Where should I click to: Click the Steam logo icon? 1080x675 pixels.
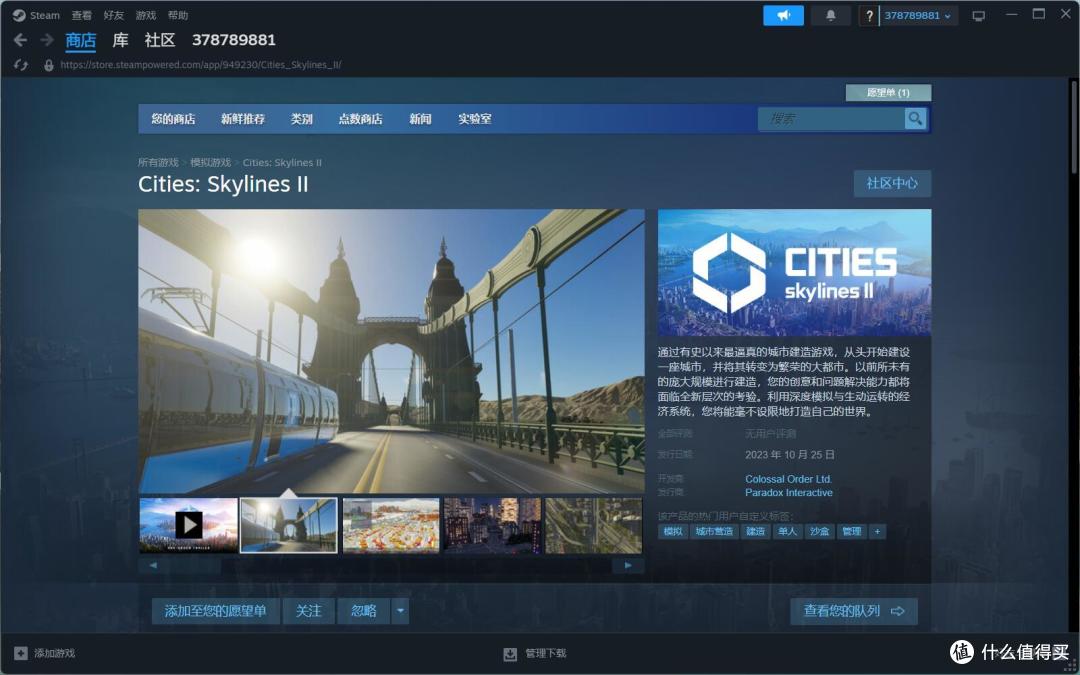(x=19, y=15)
